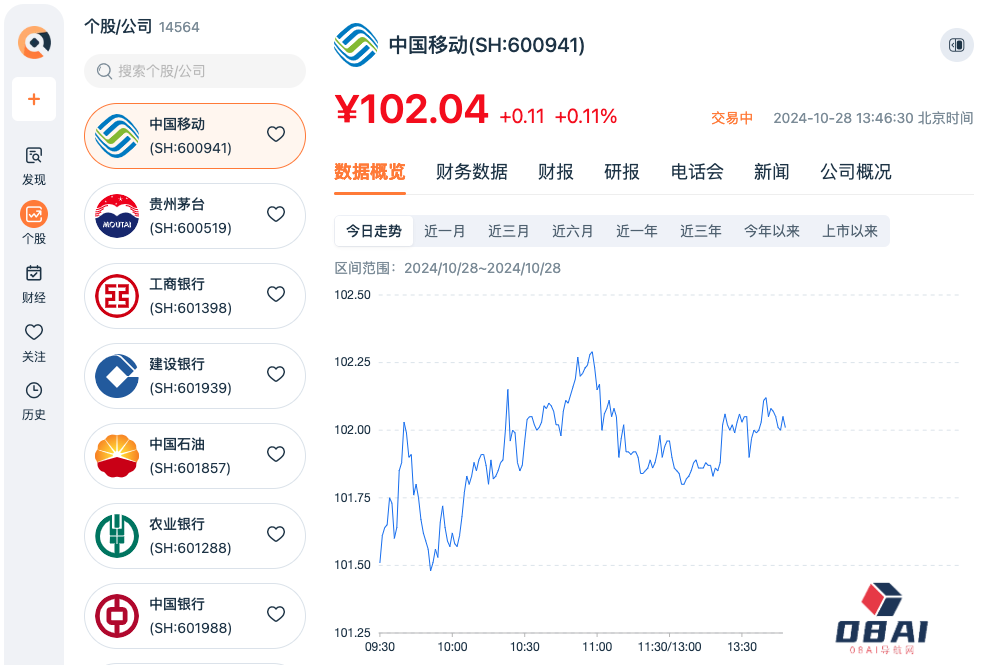This screenshot has height=665, width=989.
Task: Select the 近三月 chart range
Action: [508, 231]
